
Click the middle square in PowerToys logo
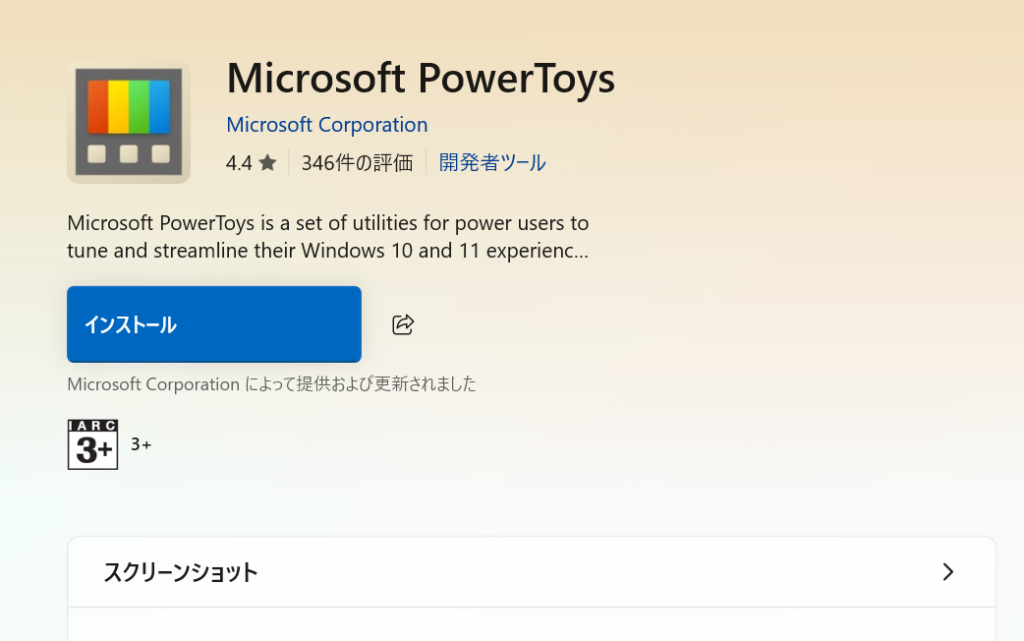coord(128,154)
